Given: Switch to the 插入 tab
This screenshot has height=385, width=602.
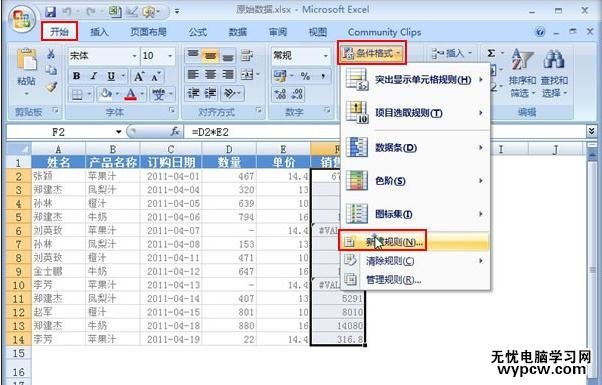Looking at the screenshot, I should [x=99, y=32].
